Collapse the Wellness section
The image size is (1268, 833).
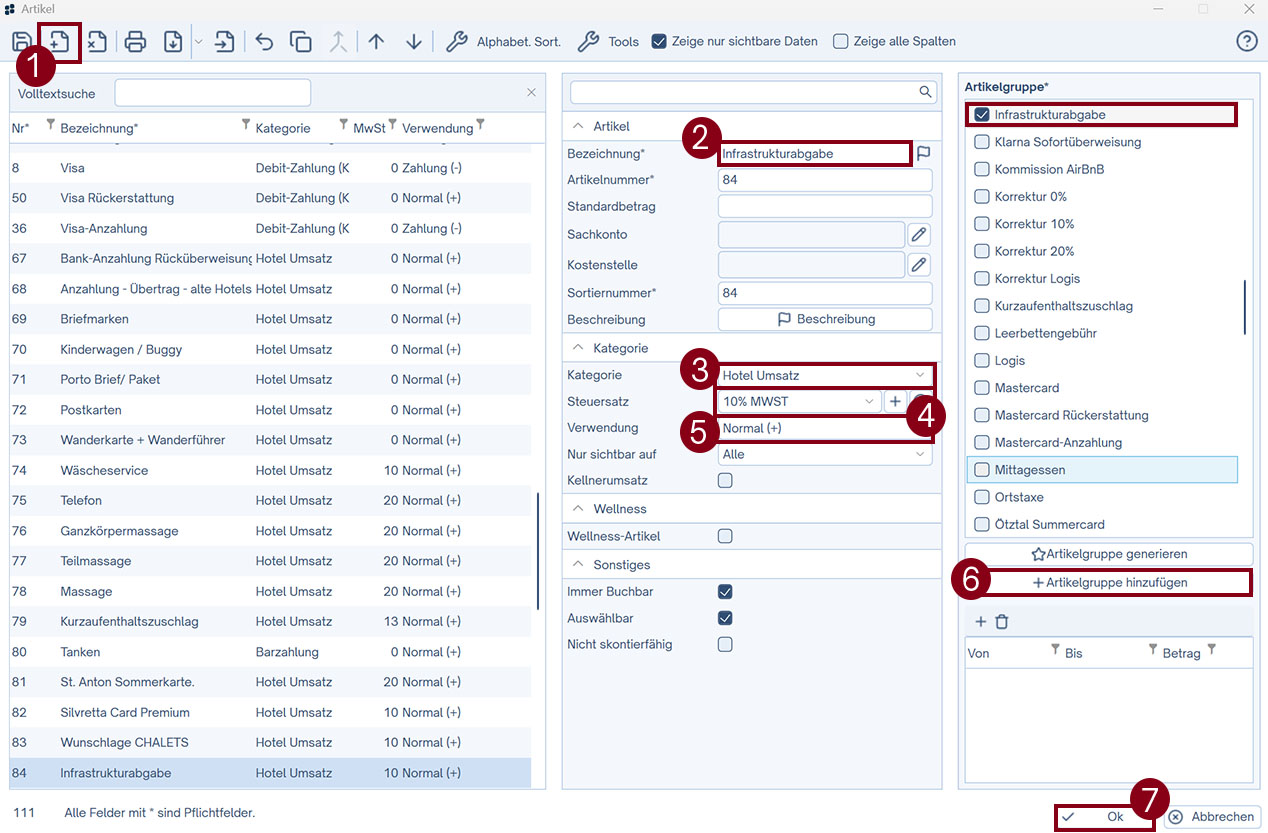click(578, 509)
